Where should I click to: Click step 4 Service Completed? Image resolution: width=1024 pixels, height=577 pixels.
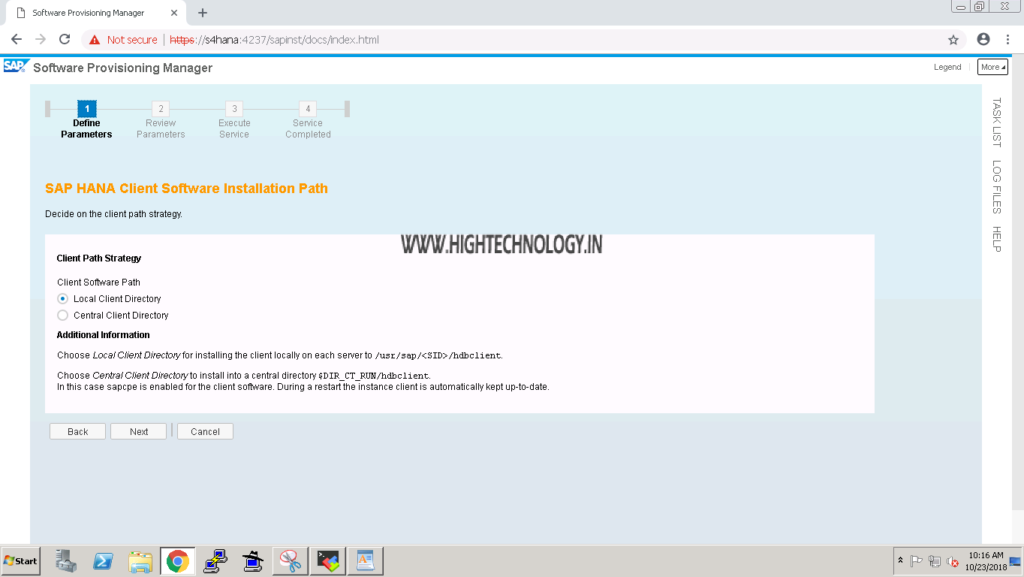(x=308, y=120)
